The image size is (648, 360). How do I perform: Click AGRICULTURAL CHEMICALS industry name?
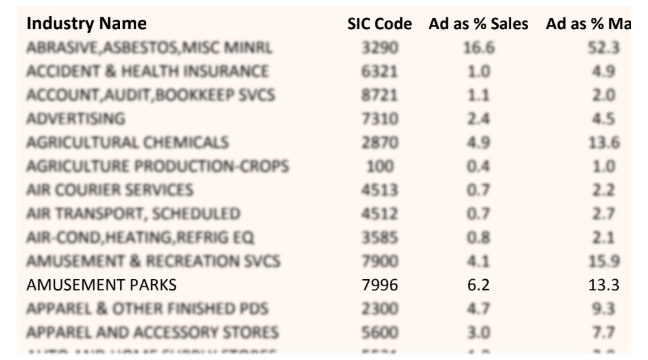(x=127, y=142)
